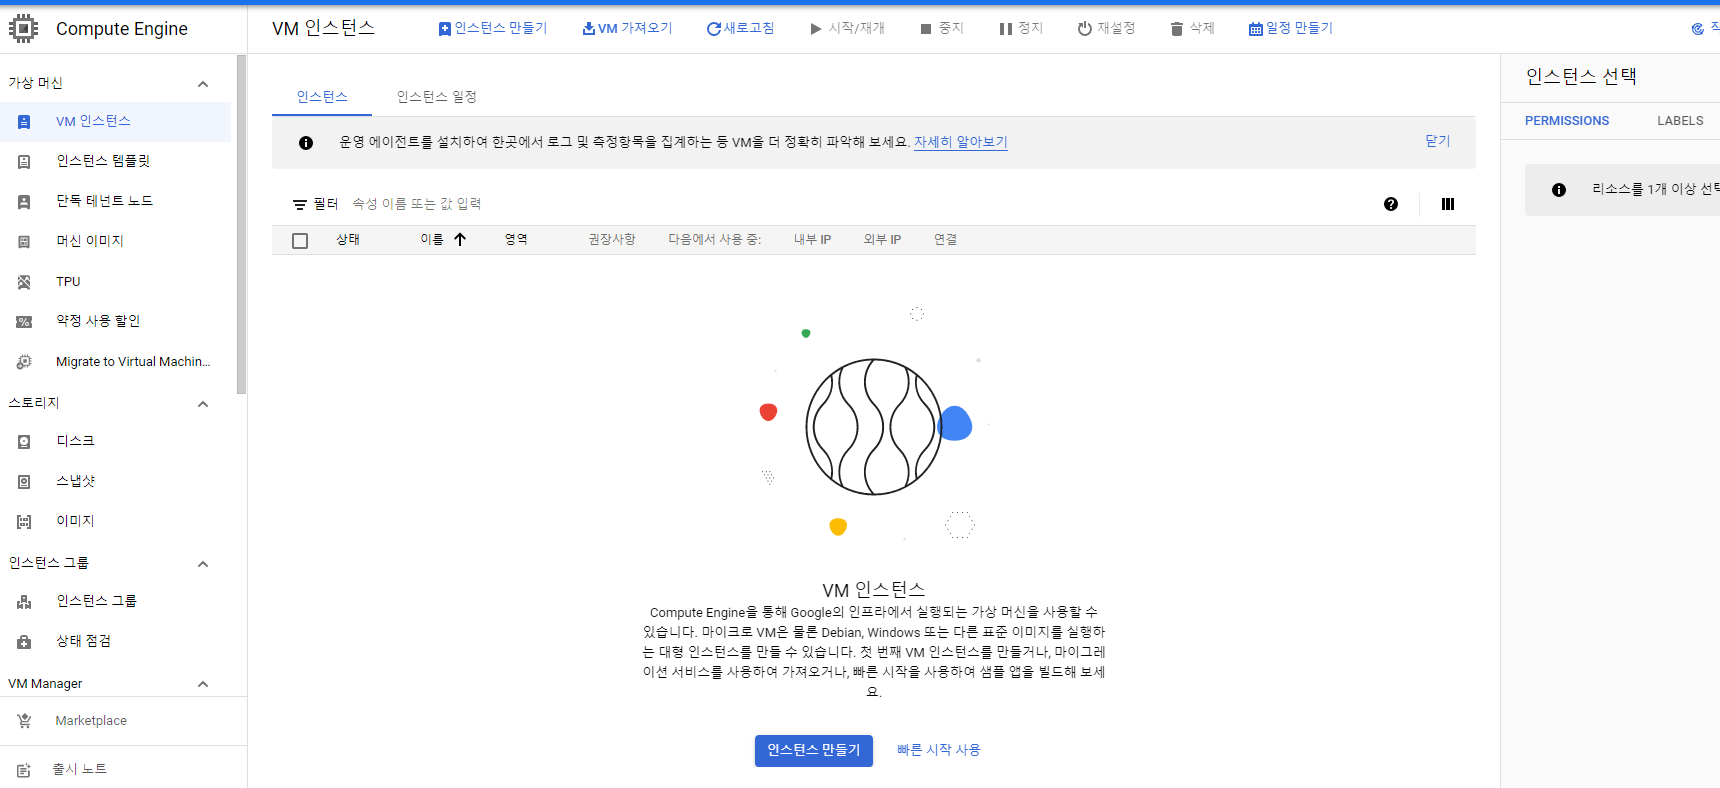Click 새로고침 refresh button
The image size is (1720, 788).
(740, 28)
